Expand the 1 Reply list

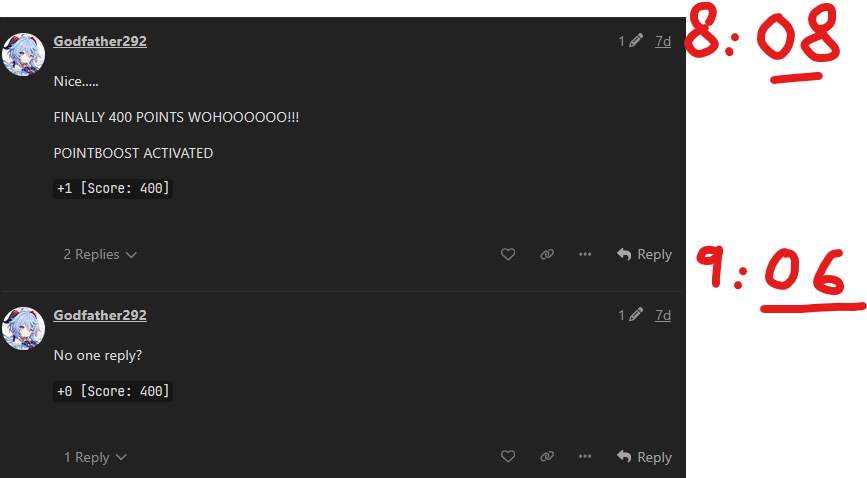coord(95,458)
